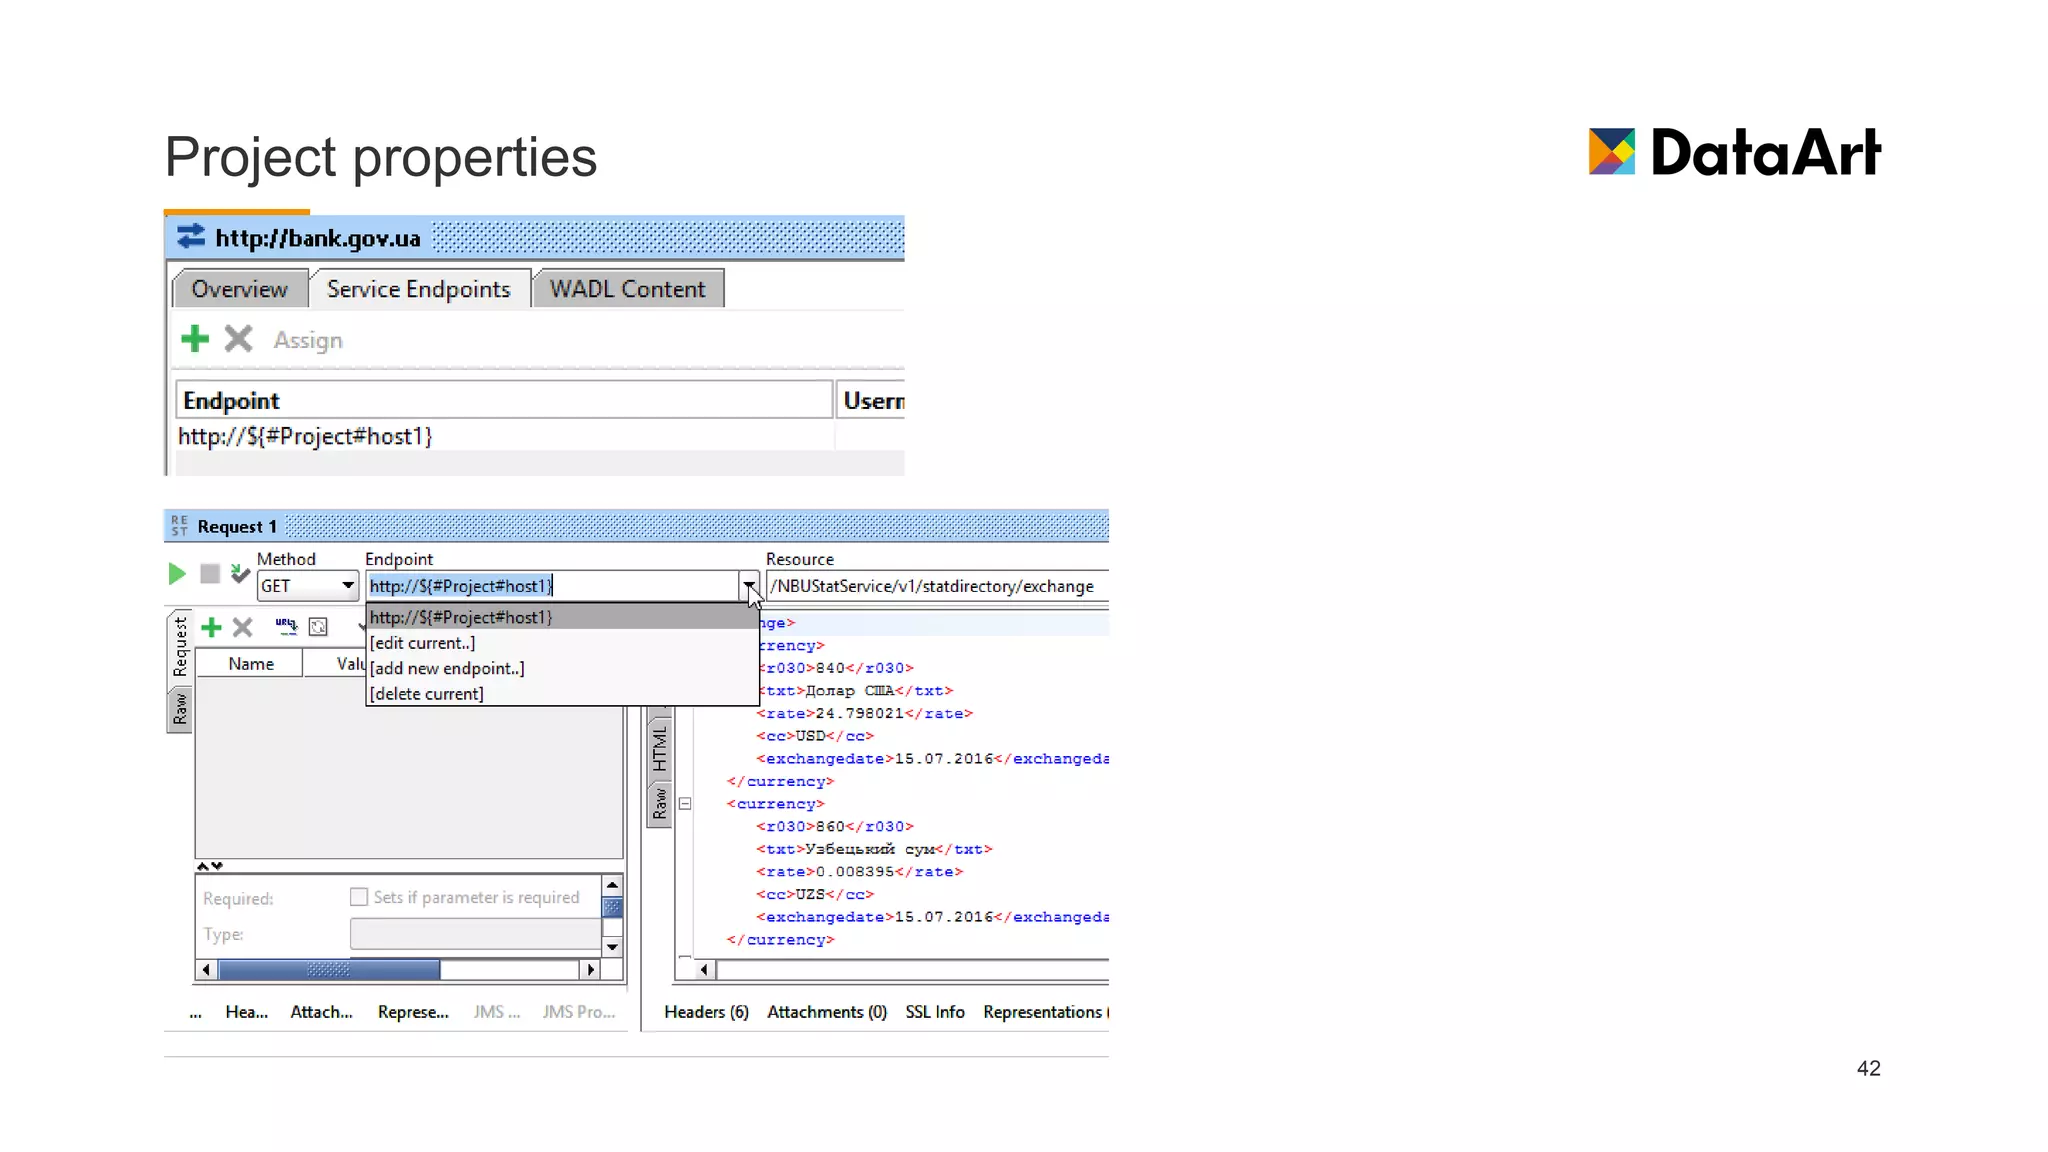The image size is (2048, 1152).
Task: Toggle the parameter Required checkbox
Action: 359,897
